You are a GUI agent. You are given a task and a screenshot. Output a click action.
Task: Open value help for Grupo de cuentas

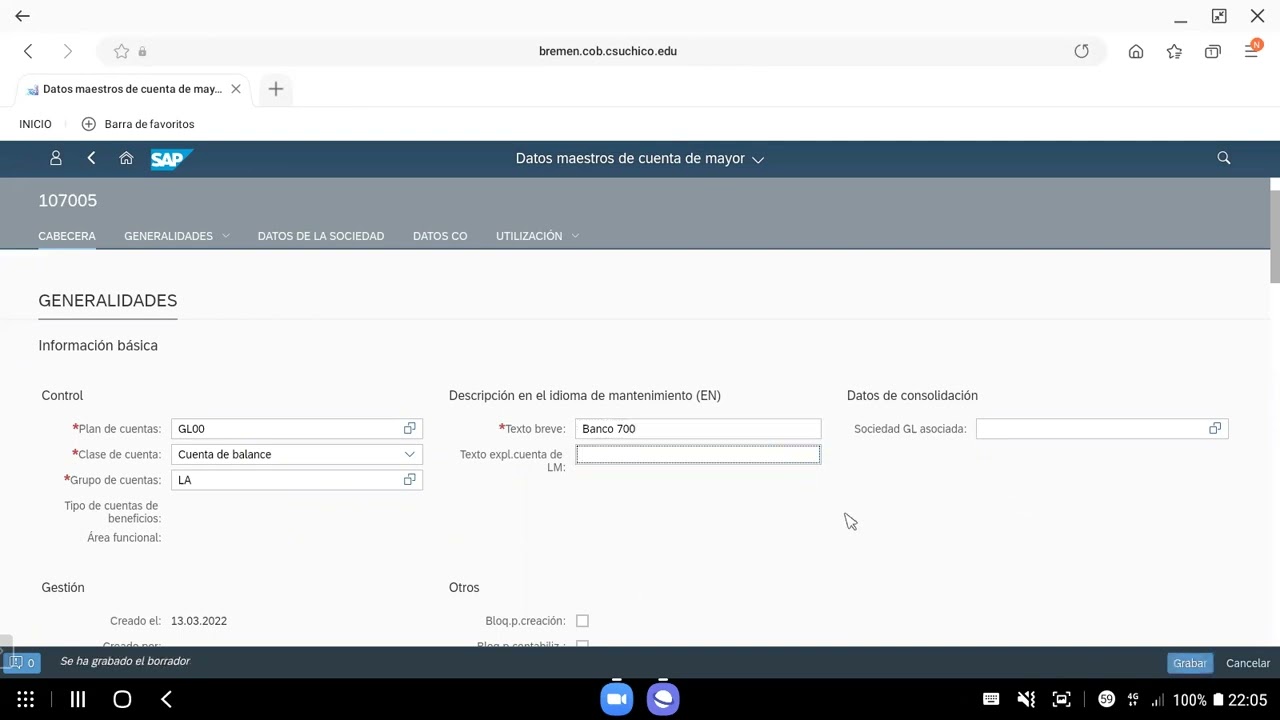409,480
